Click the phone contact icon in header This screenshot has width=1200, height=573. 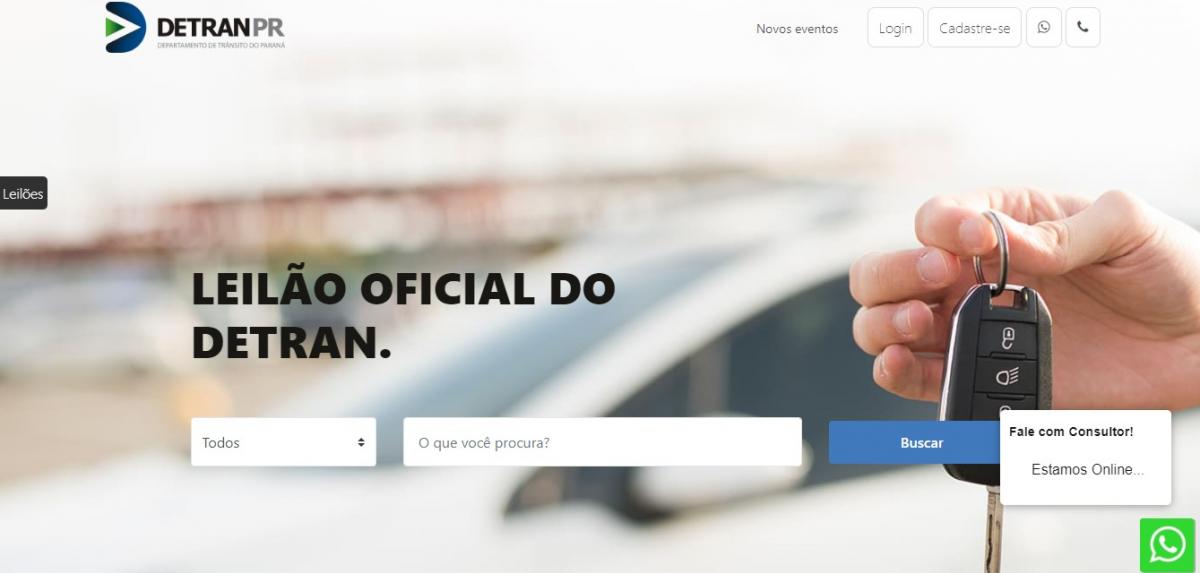point(1082,28)
